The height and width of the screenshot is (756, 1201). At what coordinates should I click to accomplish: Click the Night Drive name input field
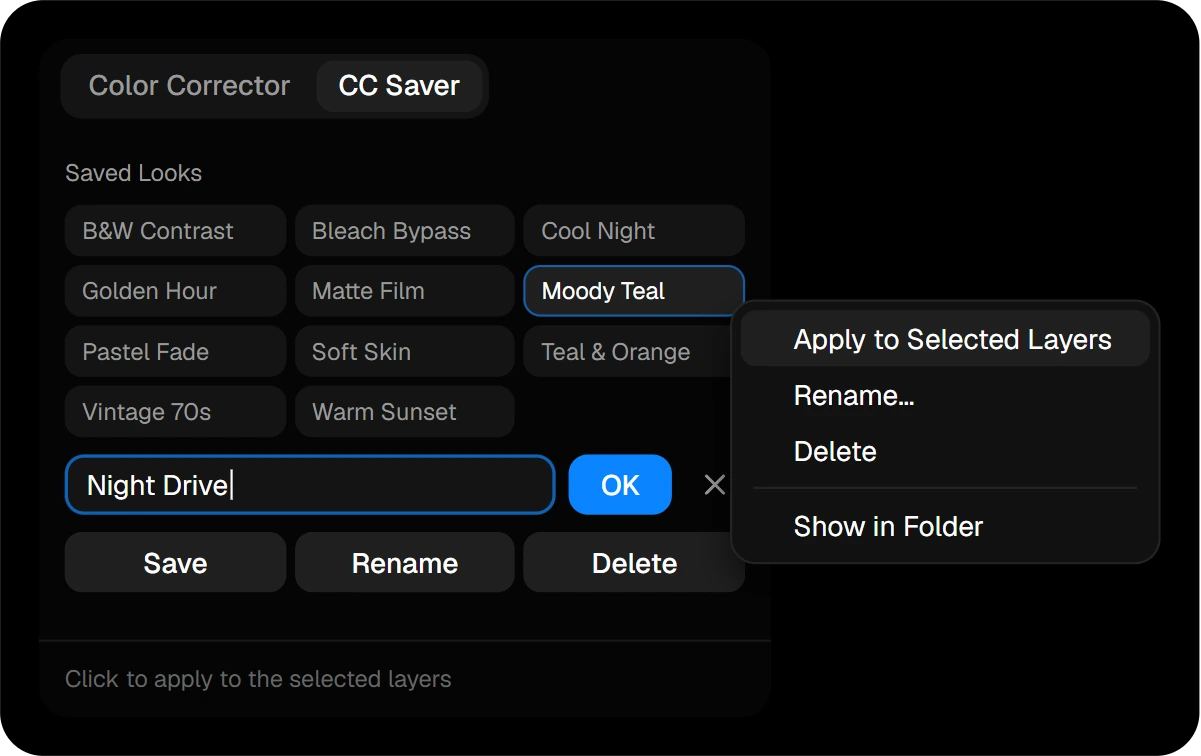310,485
